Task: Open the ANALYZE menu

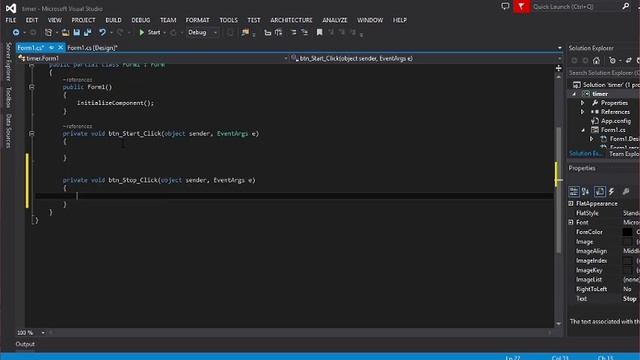Action: 334,20
